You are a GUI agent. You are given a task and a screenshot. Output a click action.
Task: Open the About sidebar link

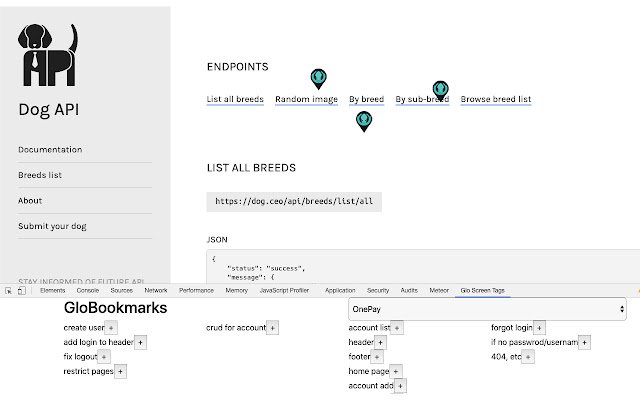pyautogui.click(x=30, y=201)
